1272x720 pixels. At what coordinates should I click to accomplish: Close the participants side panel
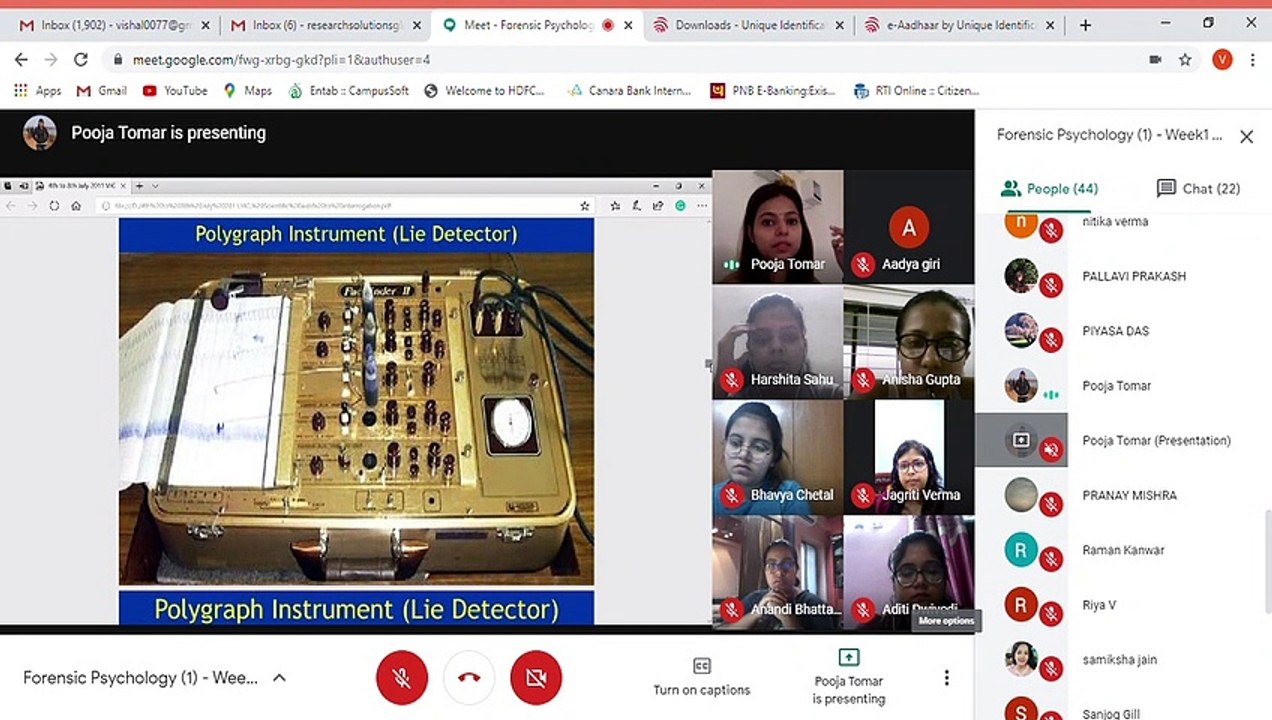1246,137
